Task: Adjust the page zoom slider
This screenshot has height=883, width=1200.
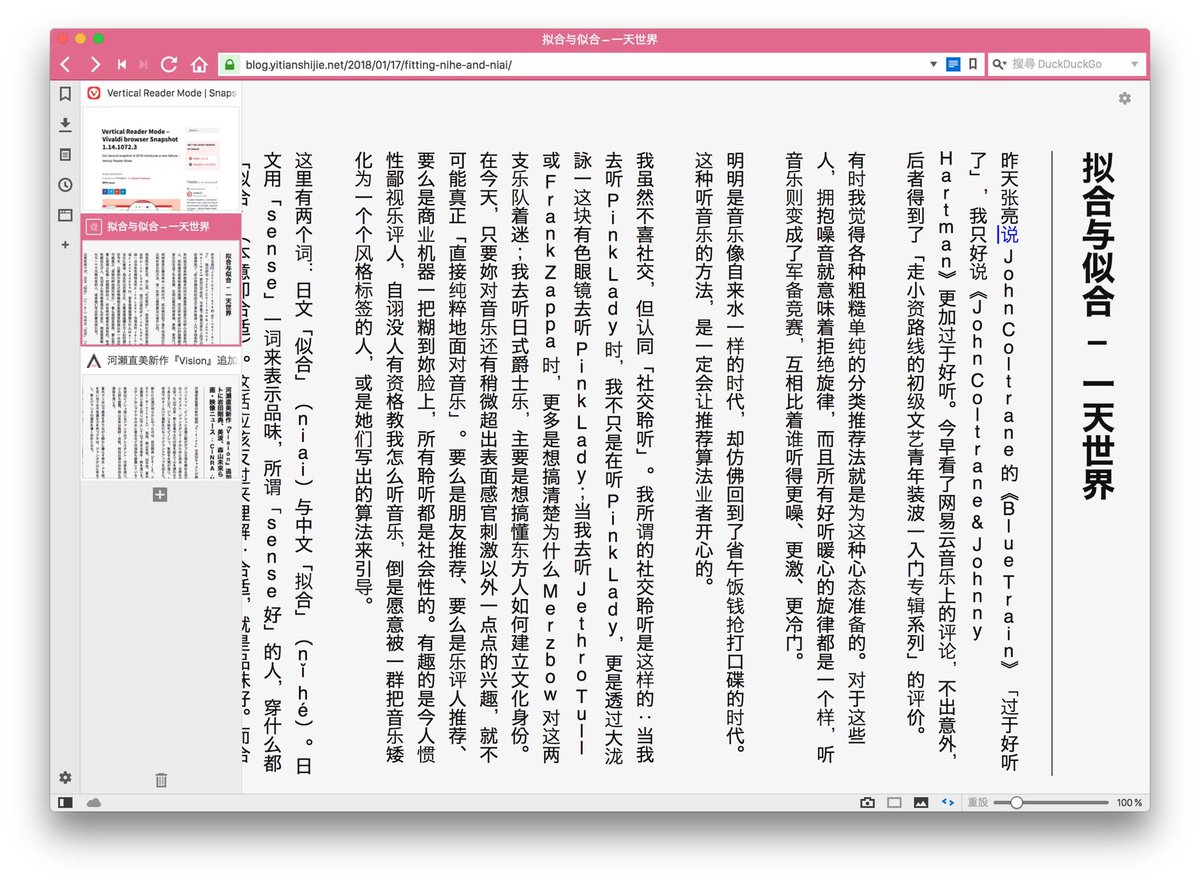Action: (x=1052, y=802)
